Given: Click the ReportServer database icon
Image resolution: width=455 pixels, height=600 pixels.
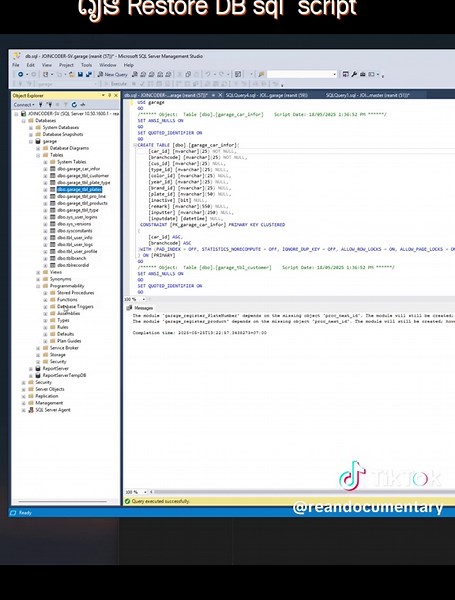Looking at the screenshot, I should pyautogui.click(x=38, y=368).
